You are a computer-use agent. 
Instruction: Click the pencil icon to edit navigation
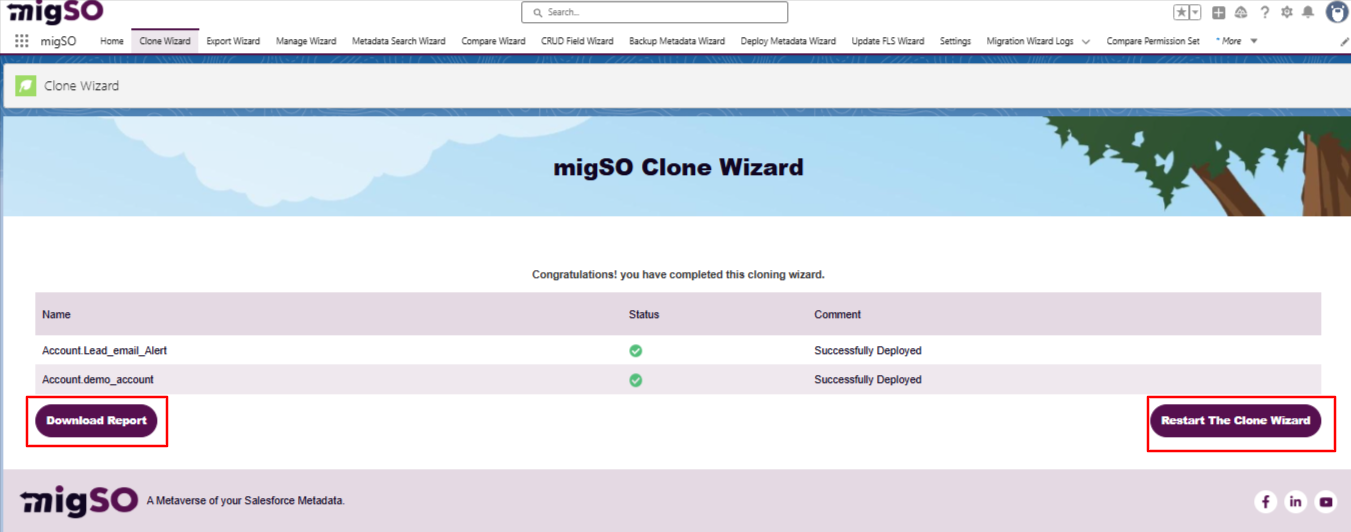coord(1344,42)
